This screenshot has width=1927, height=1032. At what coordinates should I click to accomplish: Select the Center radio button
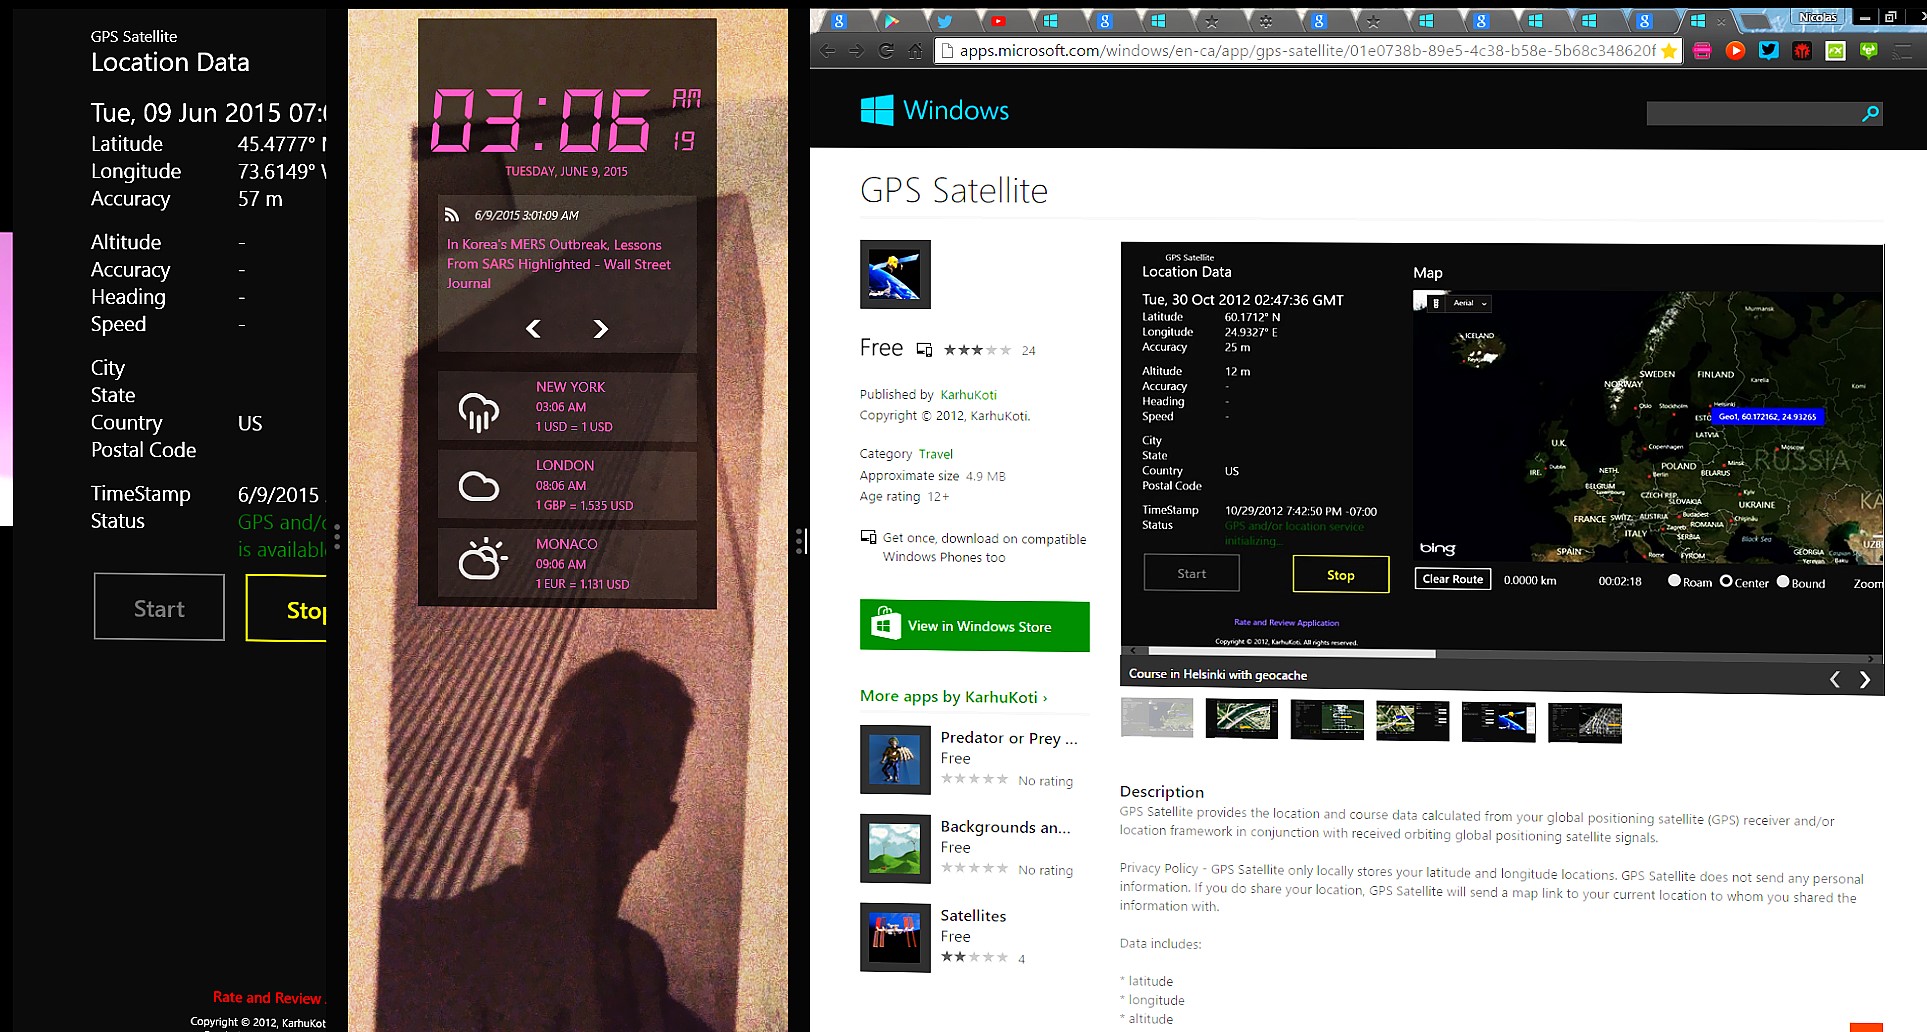point(1726,581)
